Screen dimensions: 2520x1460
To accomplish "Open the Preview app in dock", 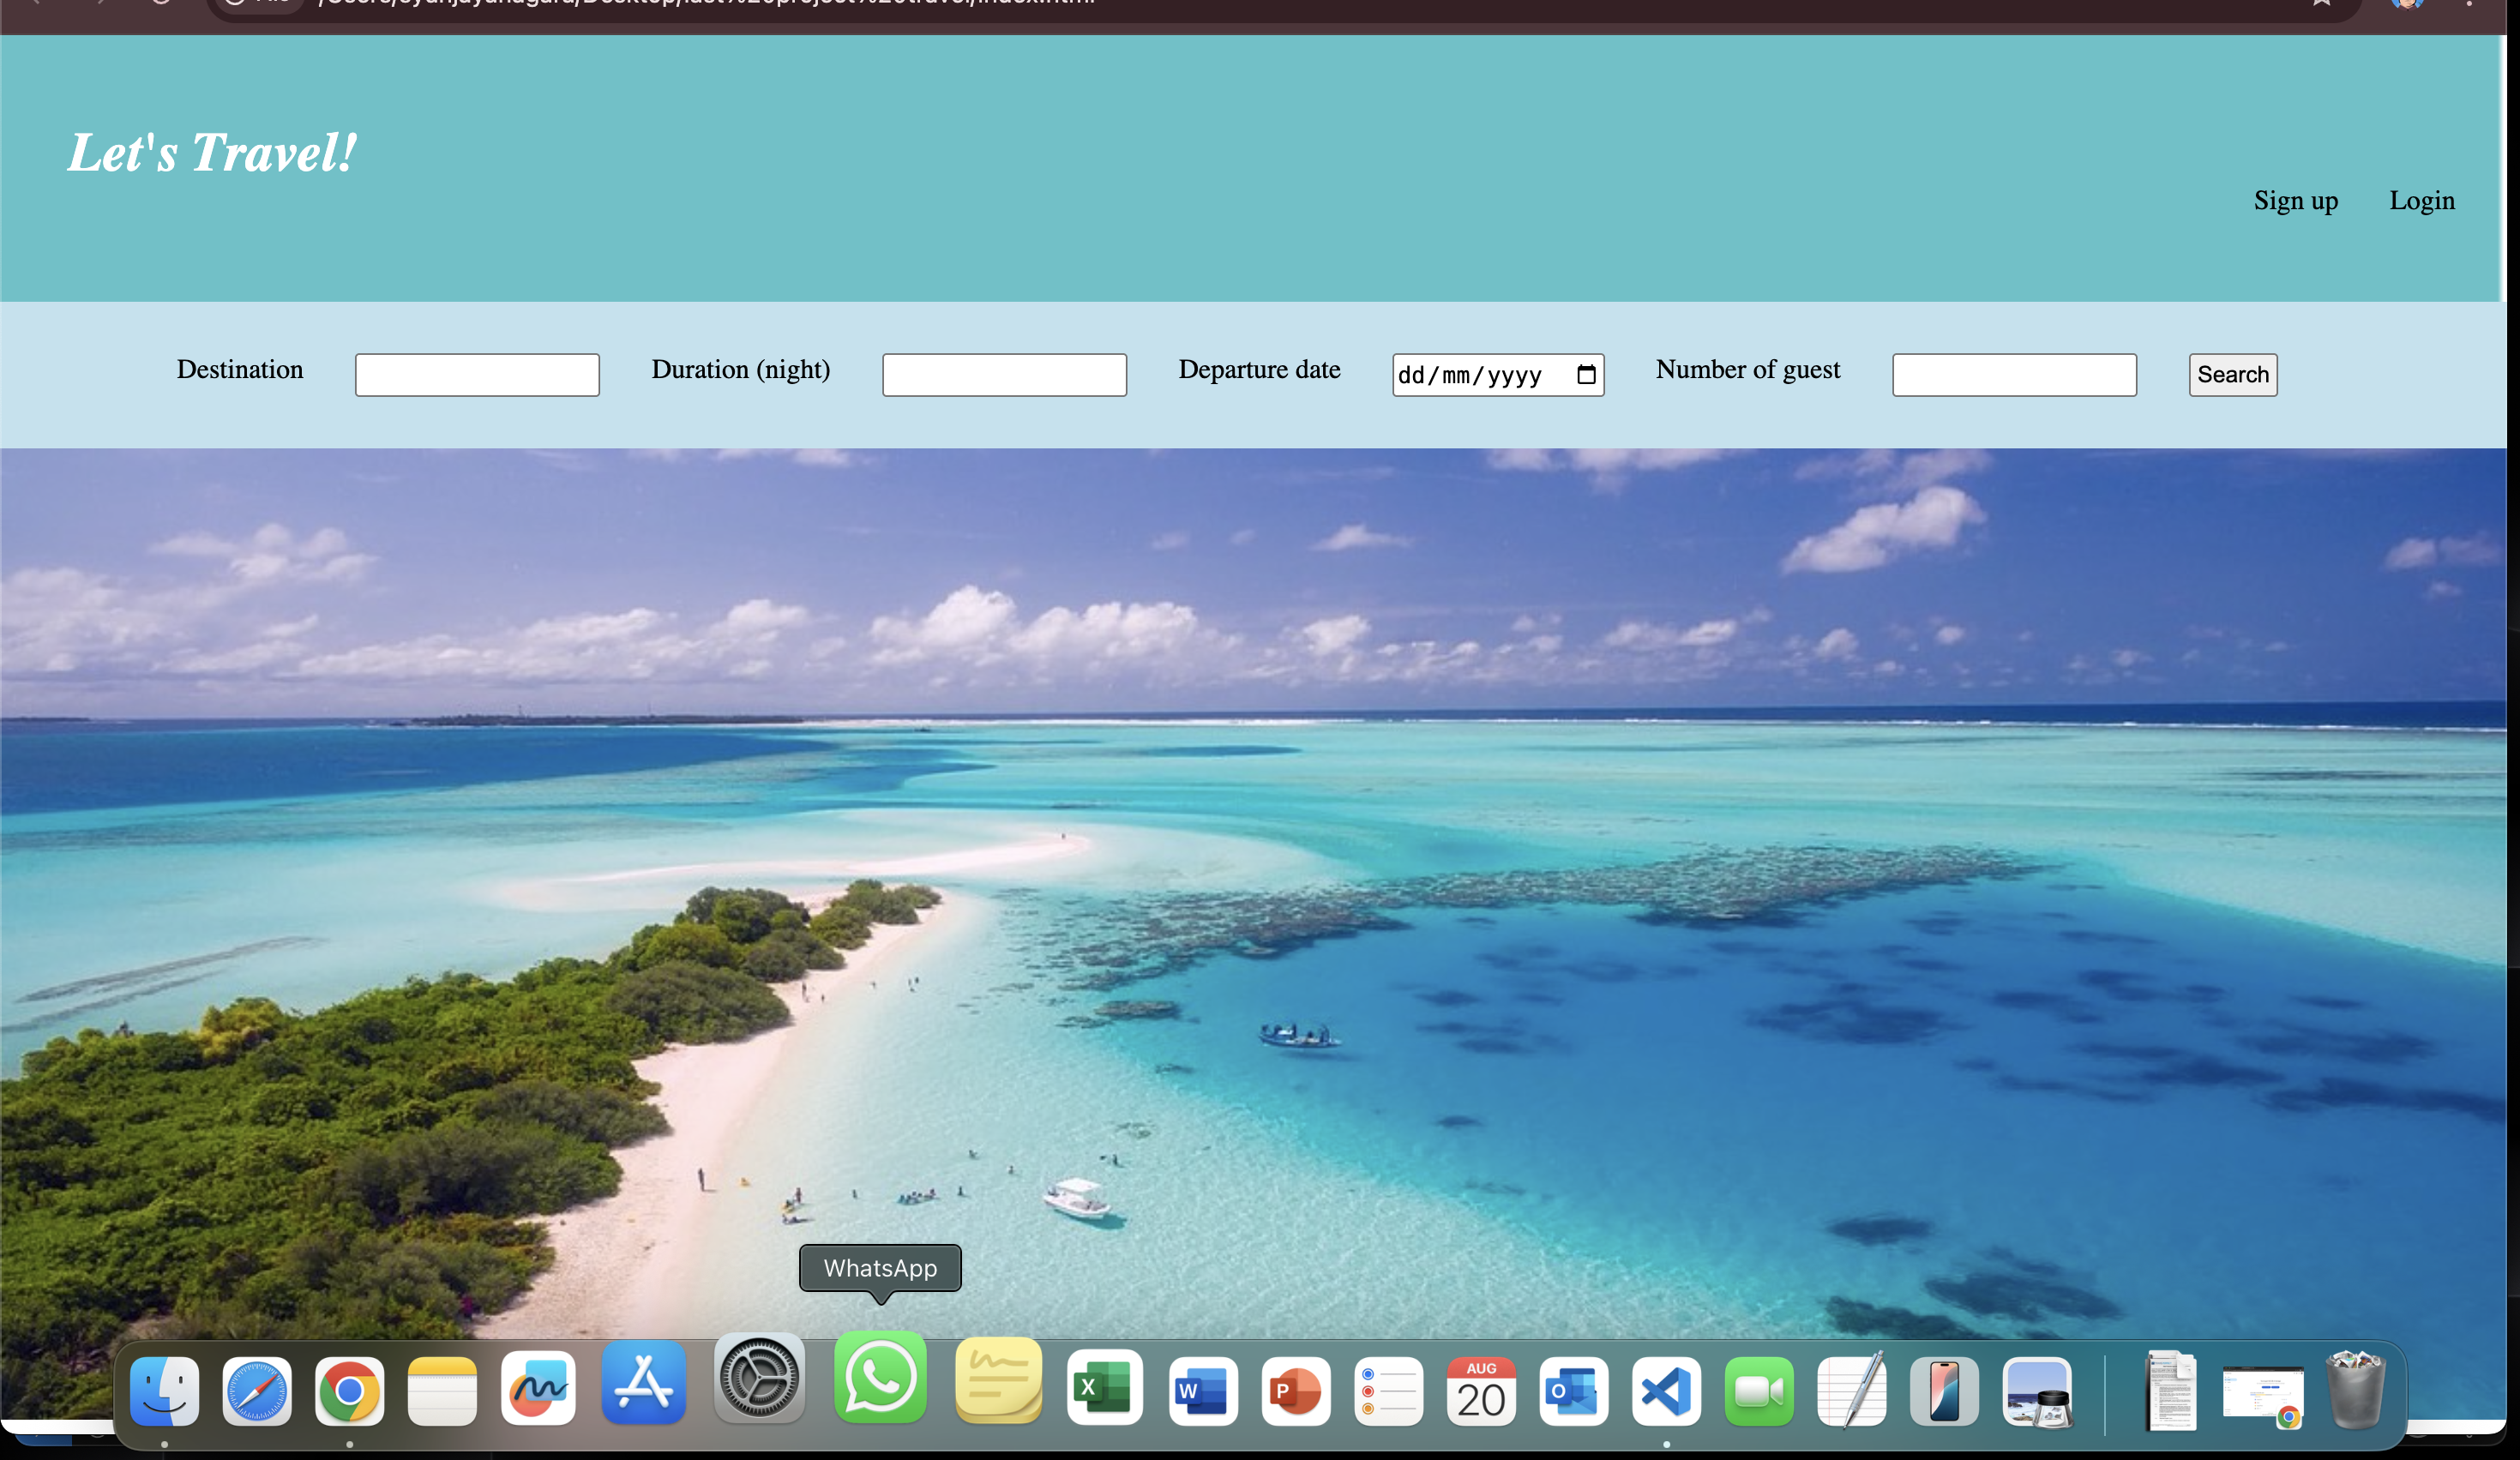I will (2037, 1391).
